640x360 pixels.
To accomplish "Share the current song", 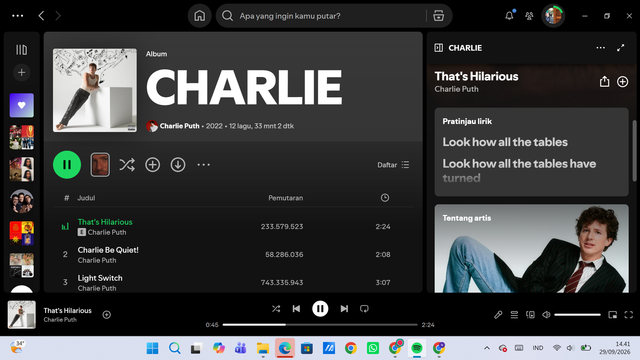I will tap(604, 82).
